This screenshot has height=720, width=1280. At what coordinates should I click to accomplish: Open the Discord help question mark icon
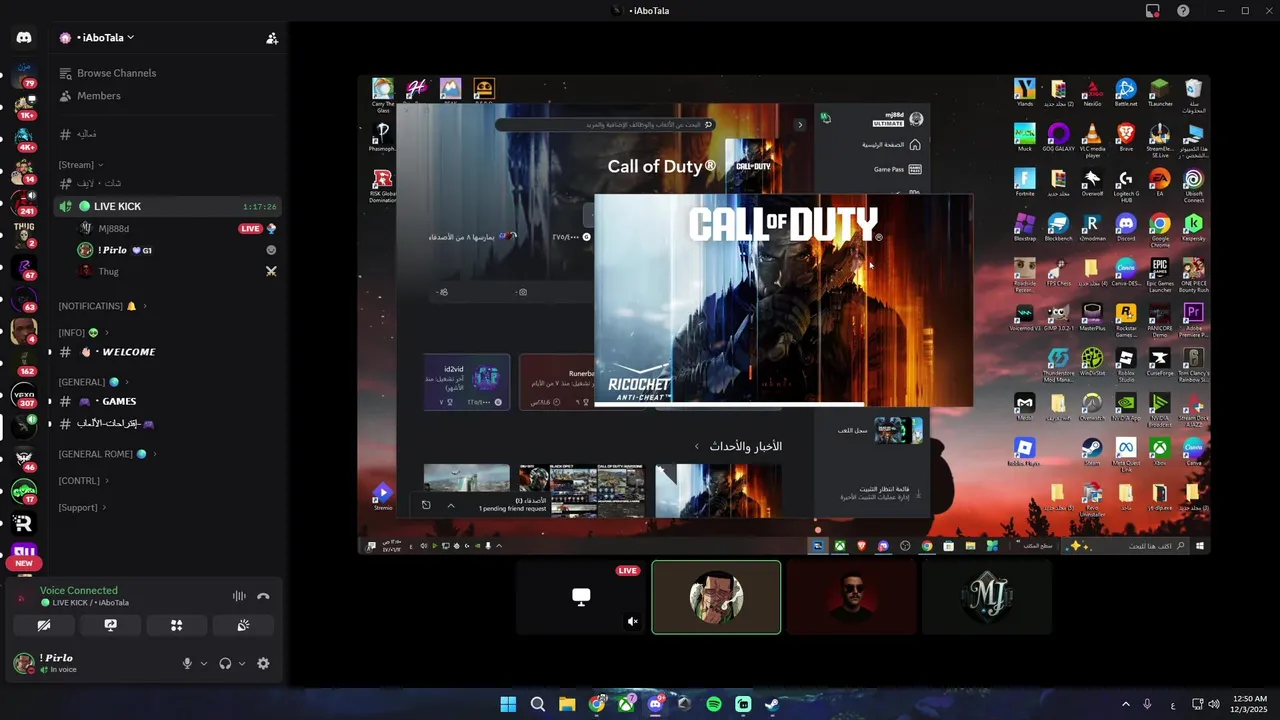[1183, 10]
